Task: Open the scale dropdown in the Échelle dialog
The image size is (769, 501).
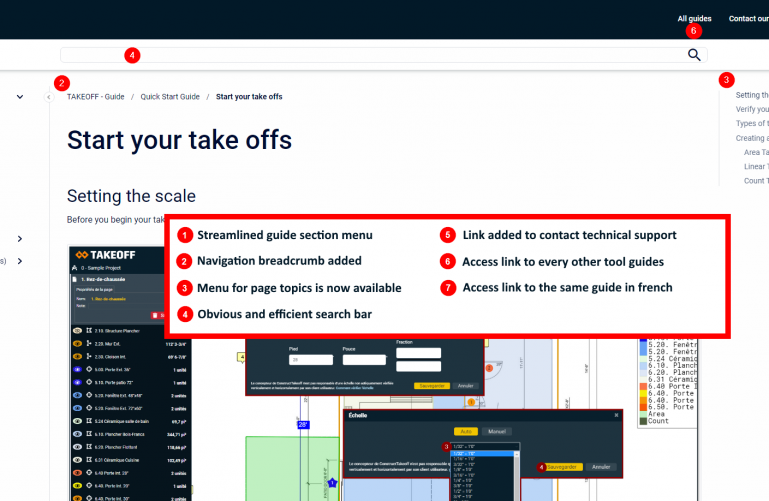Action: 485,447
